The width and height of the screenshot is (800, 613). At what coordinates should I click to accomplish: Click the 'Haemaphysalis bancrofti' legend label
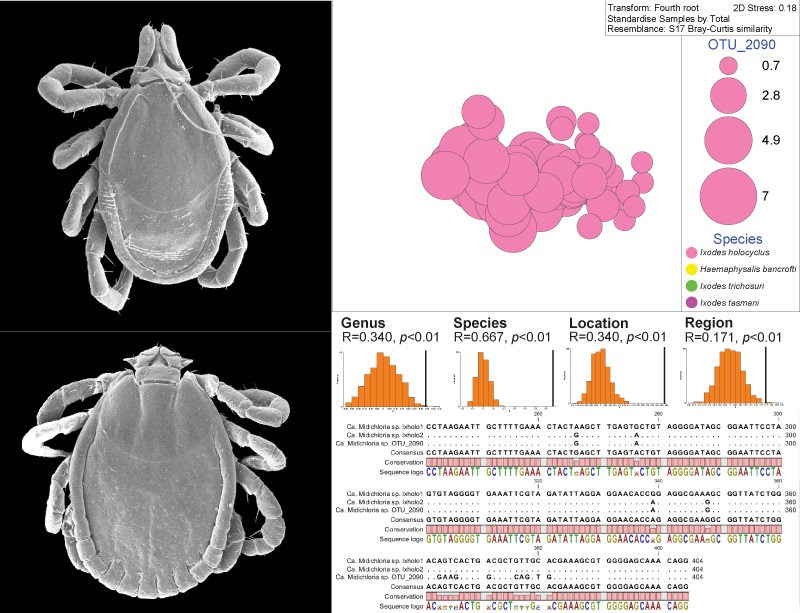[748, 269]
